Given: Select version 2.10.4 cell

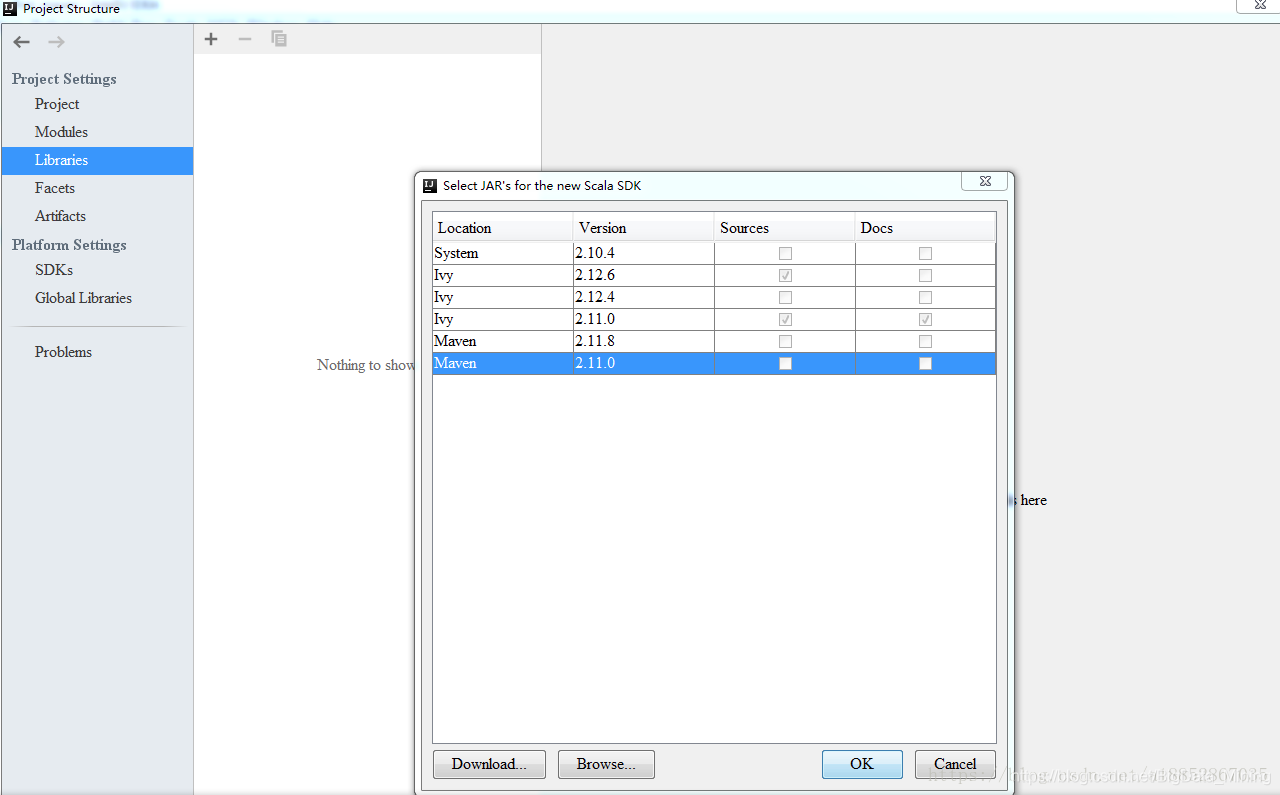Looking at the screenshot, I should [644, 254].
